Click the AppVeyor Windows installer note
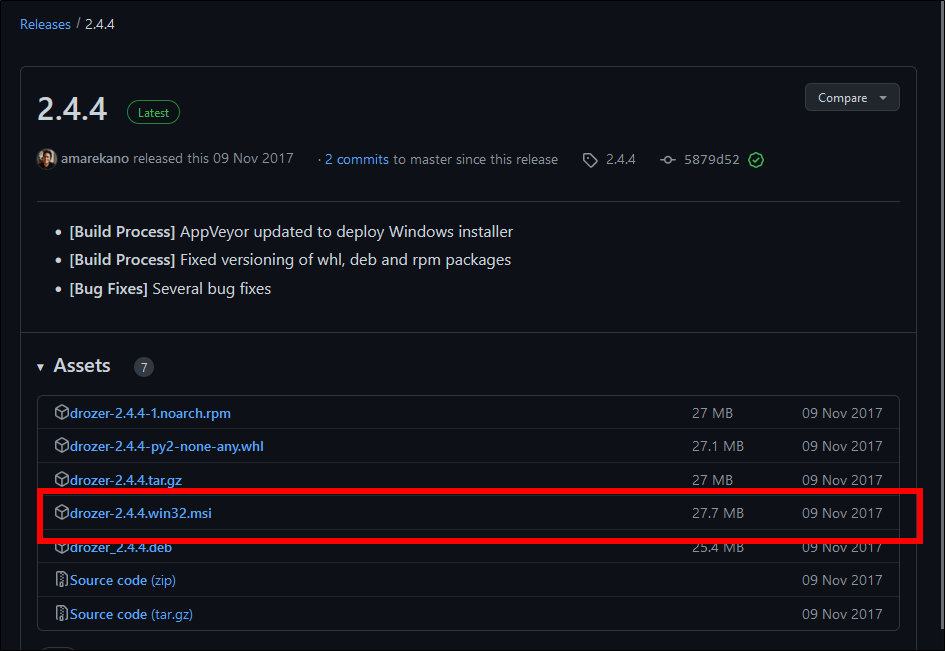Image resolution: width=945 pixels, height=651 pixels. (x=291, y=232)
